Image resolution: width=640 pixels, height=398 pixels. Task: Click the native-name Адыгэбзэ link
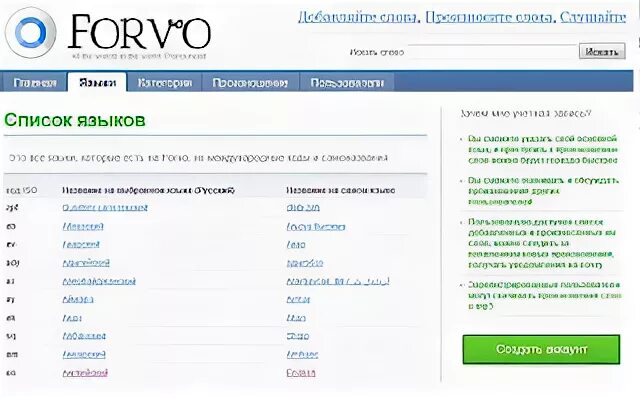[304, 262]
